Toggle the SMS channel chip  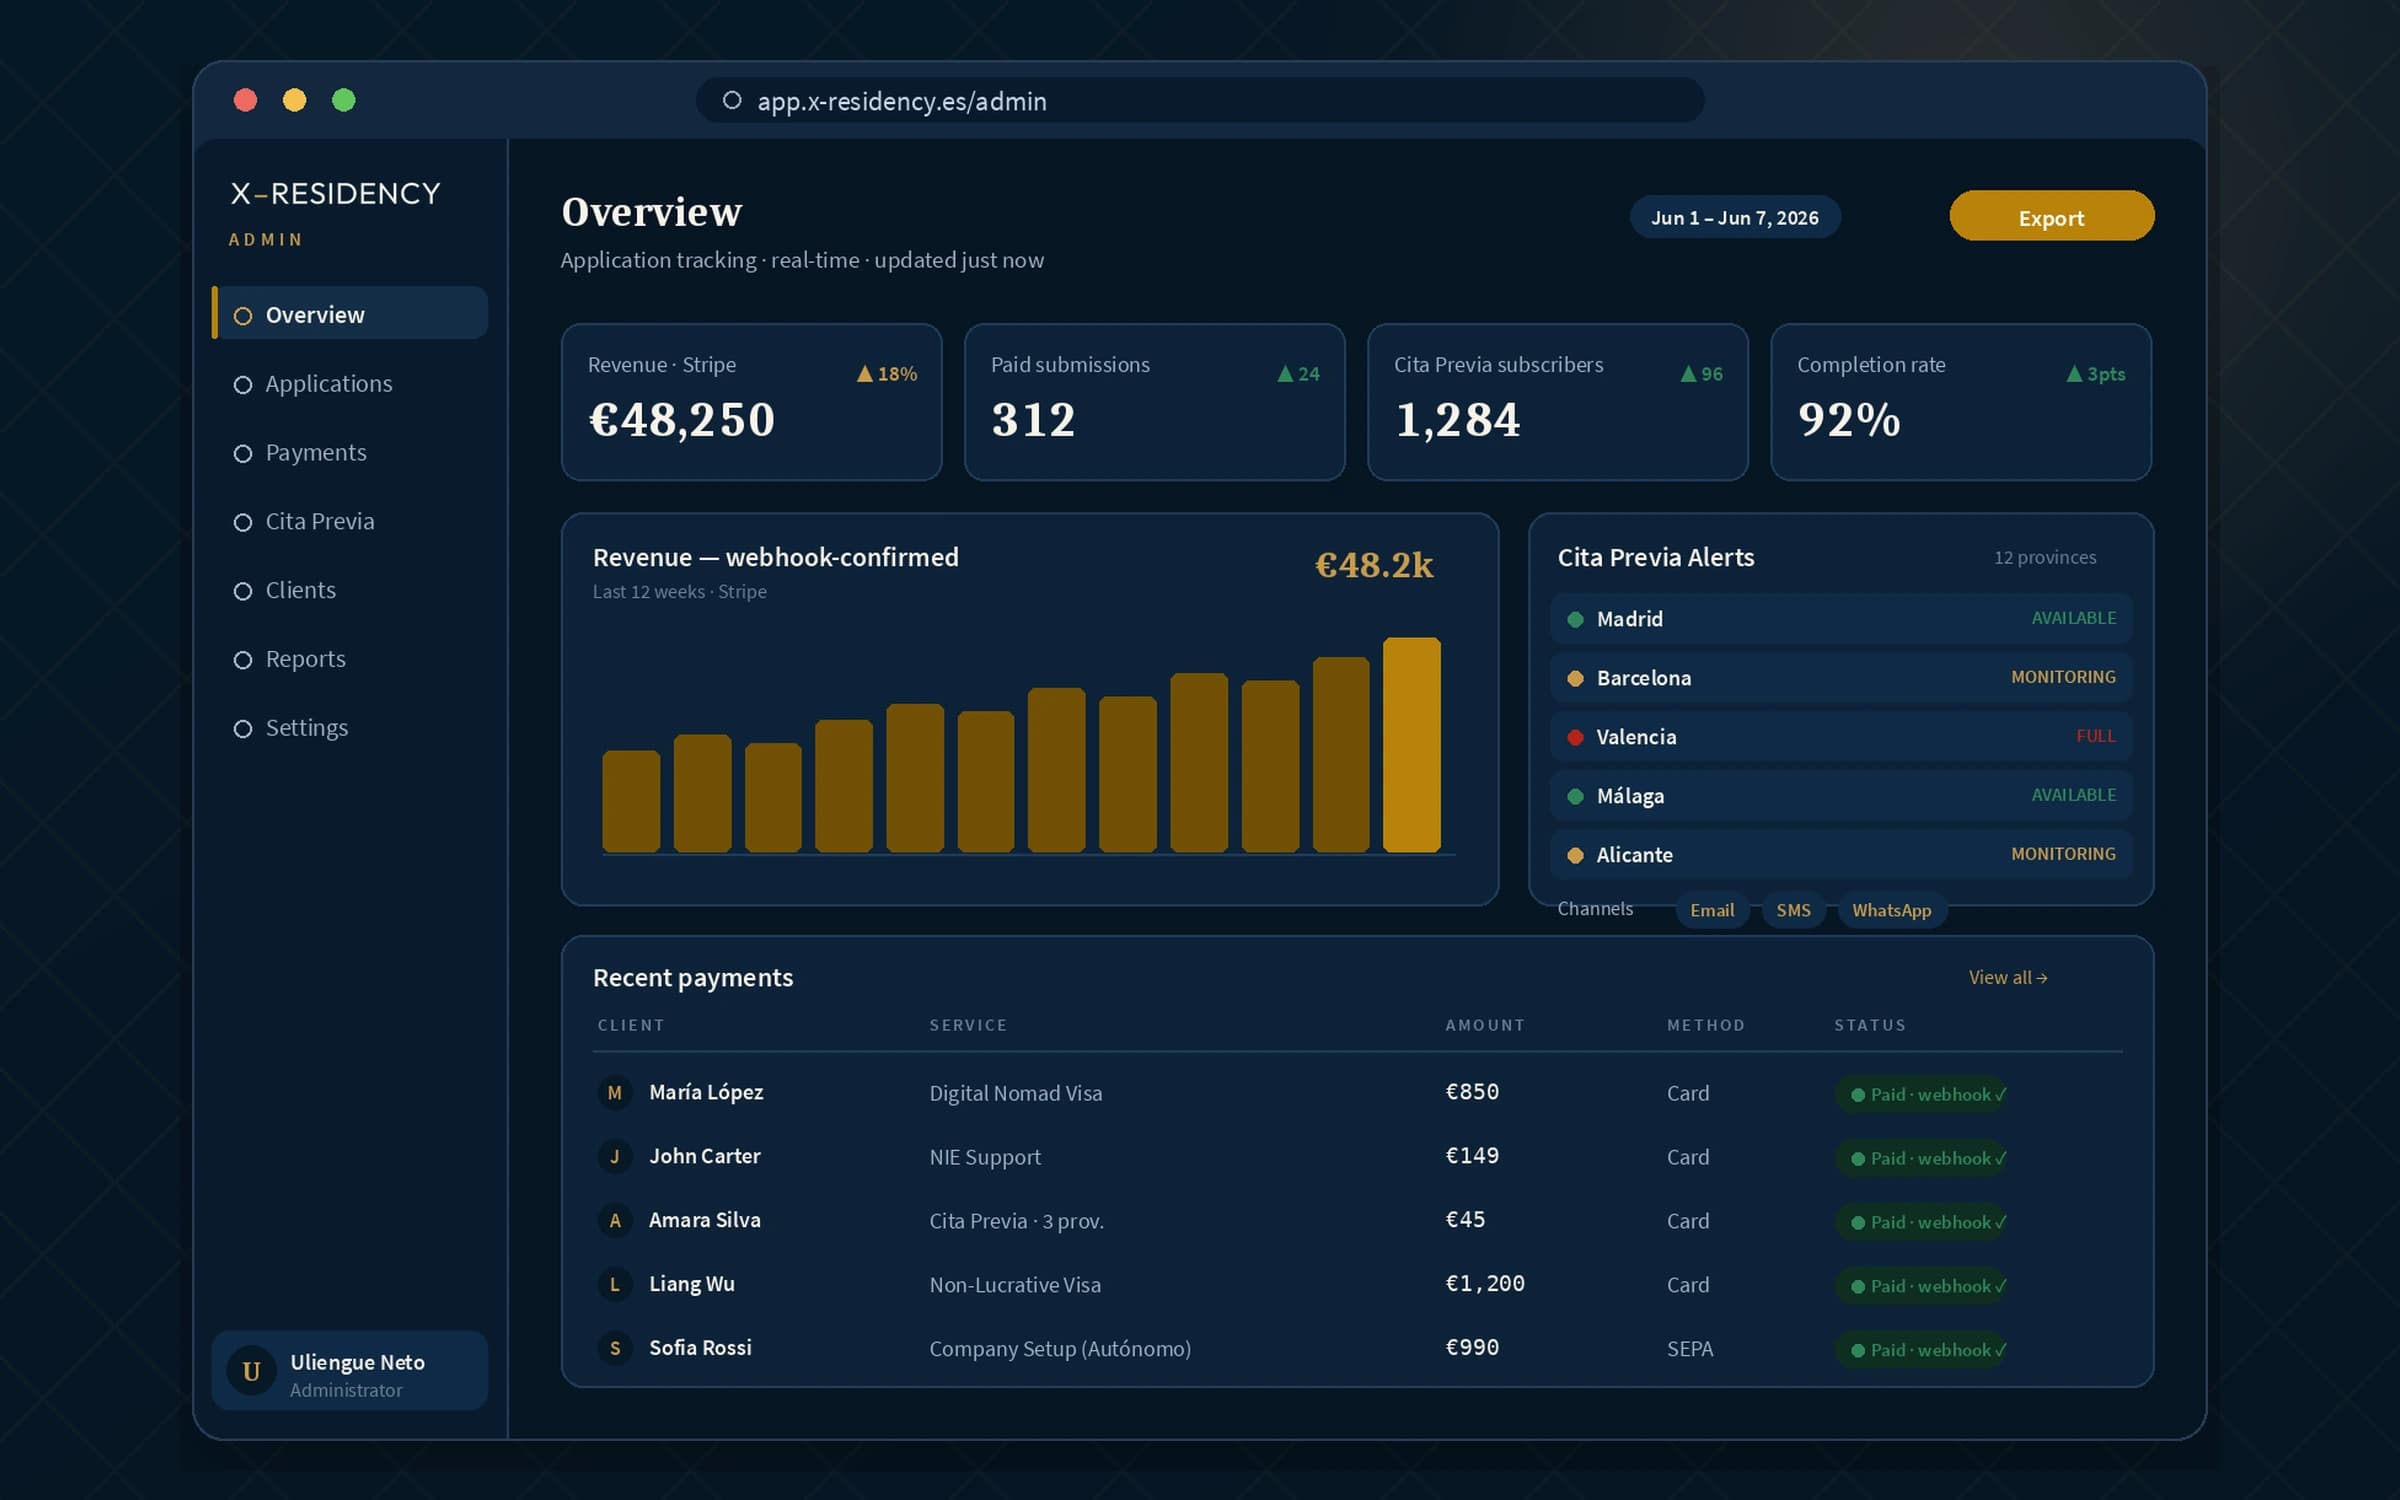click(1793, 910)
